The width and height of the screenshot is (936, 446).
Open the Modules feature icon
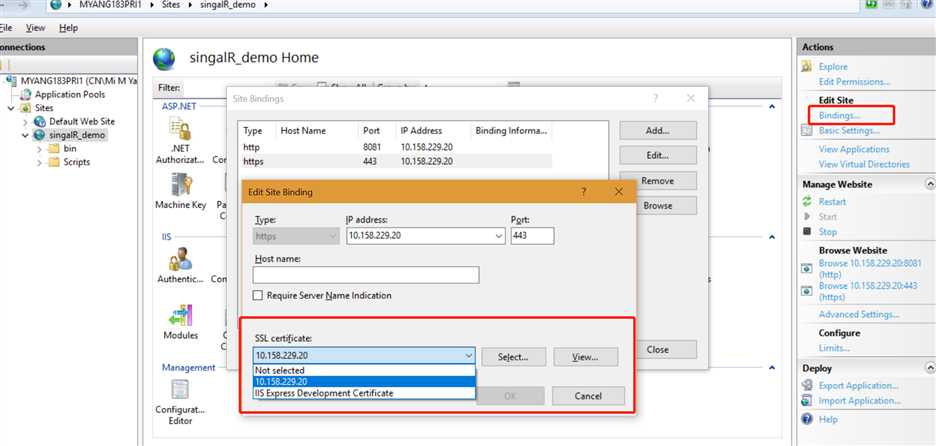[x=180, y=315]
